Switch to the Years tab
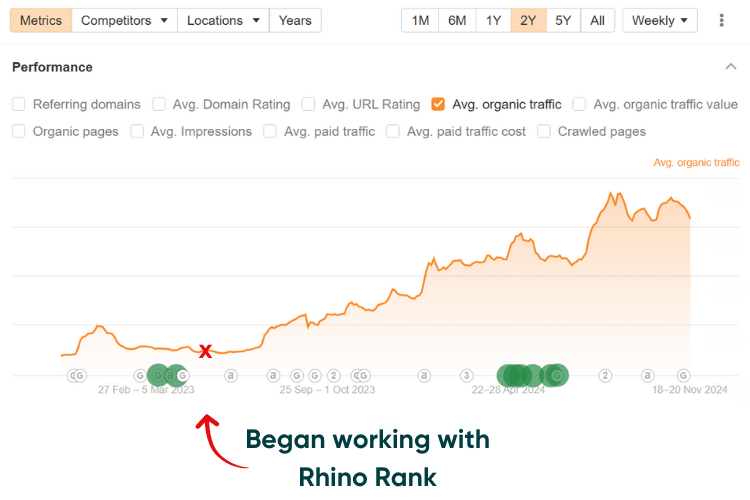This screenshot has width=750, height=500. tap(295, 21)
